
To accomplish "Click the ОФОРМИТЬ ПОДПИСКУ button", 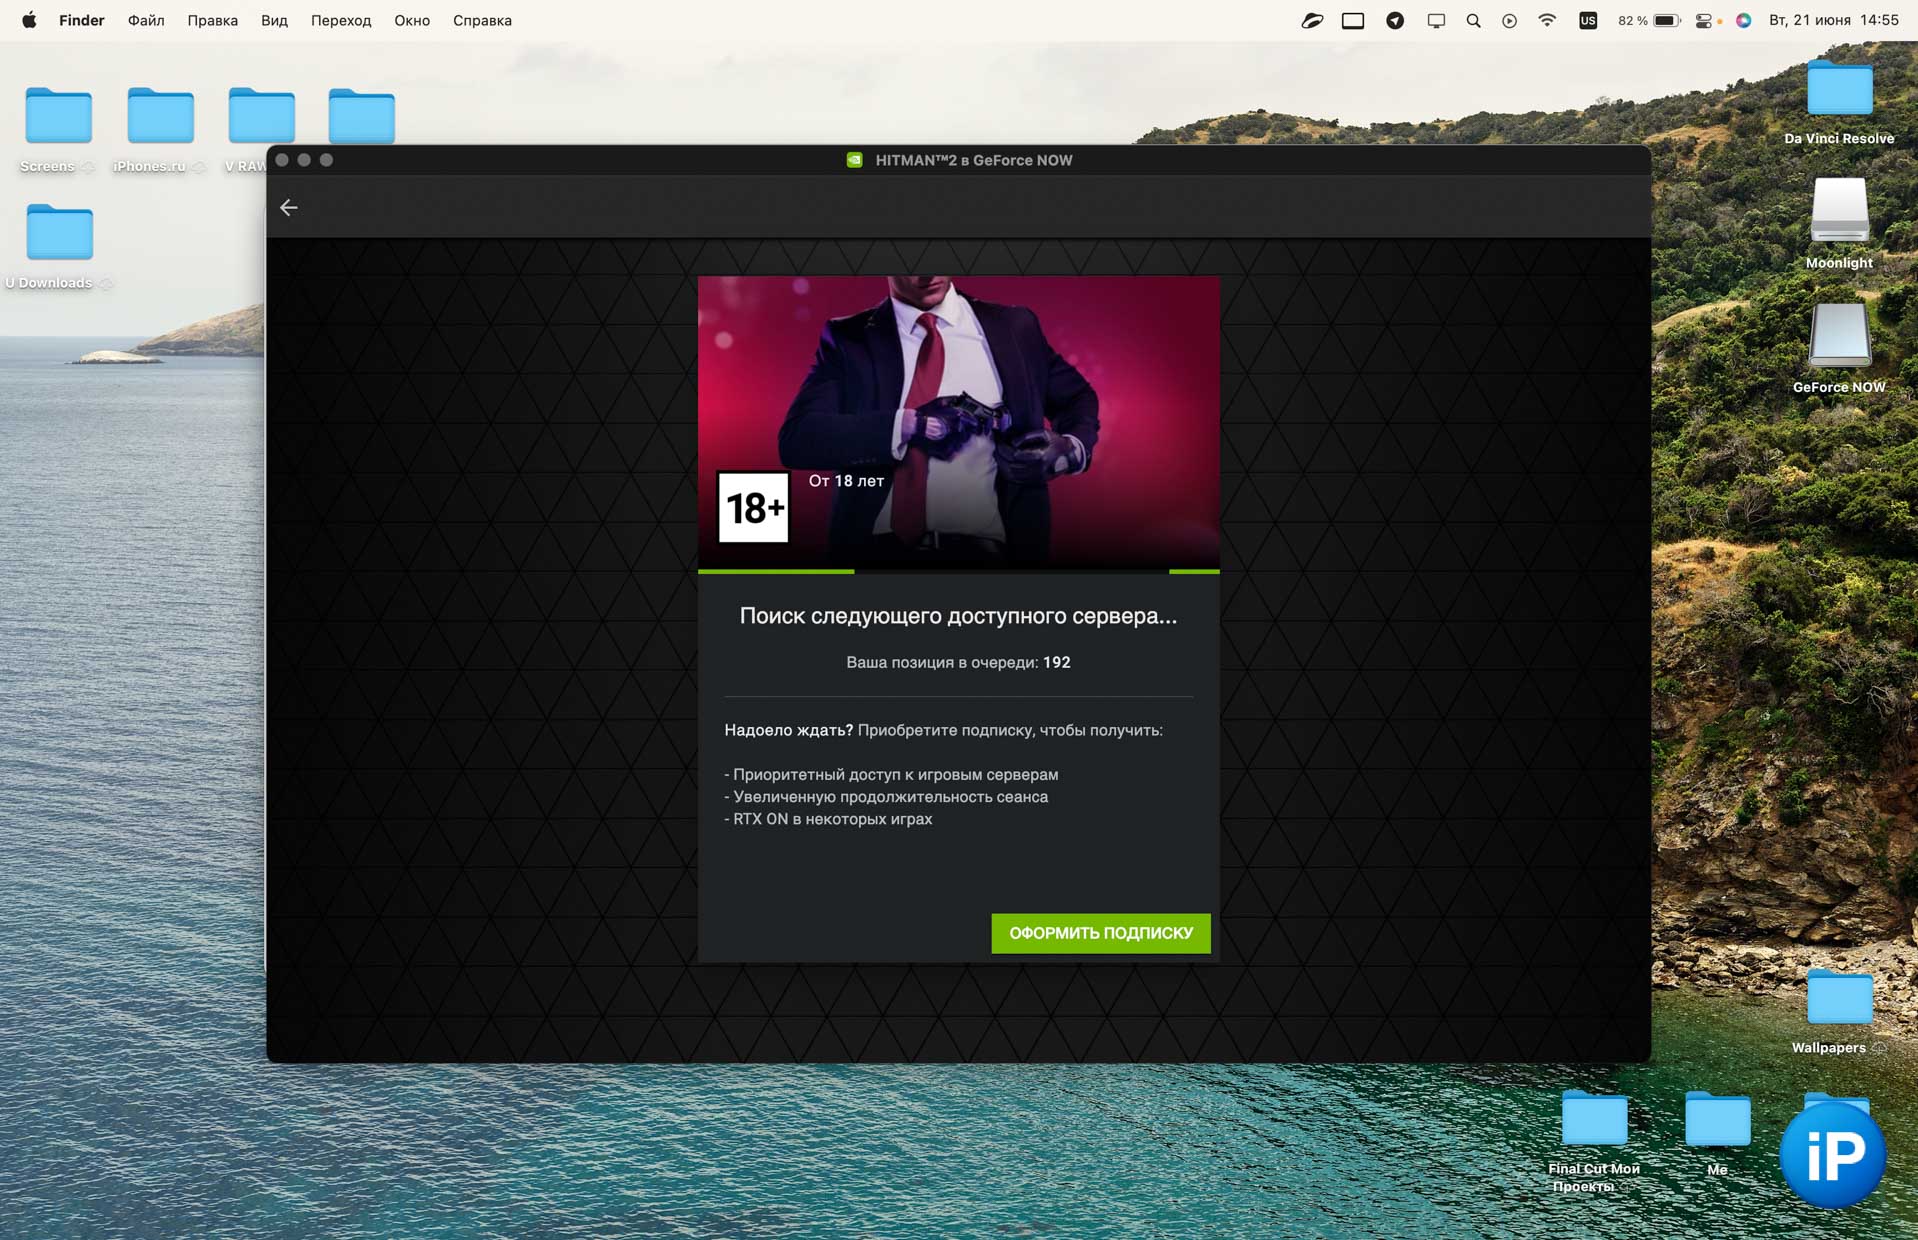I will pyautogui.click(x=1100, y=933).
